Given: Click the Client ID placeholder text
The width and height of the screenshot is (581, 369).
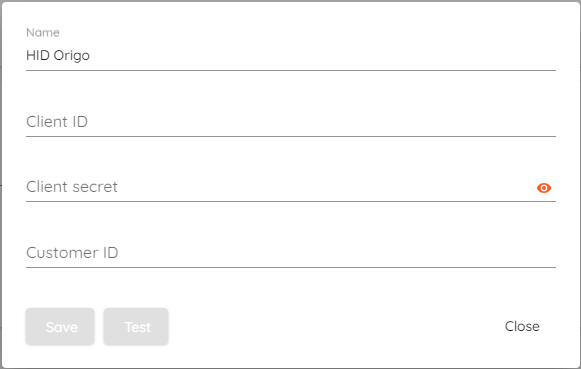Looking at the screenshot, I should [x=57, y=122].
